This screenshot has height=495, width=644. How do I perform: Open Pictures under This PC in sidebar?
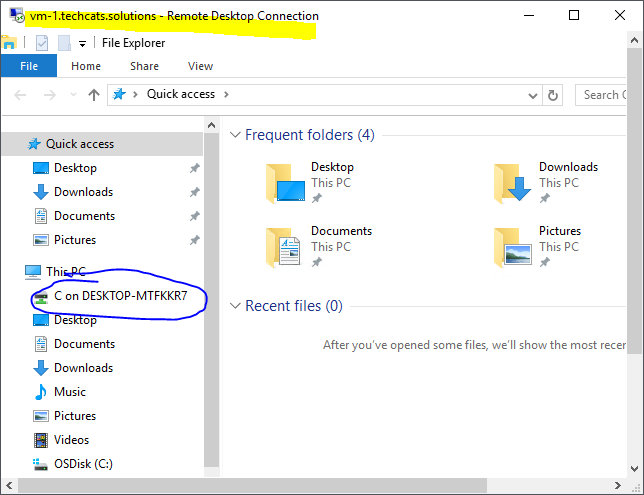click(75, 416)
